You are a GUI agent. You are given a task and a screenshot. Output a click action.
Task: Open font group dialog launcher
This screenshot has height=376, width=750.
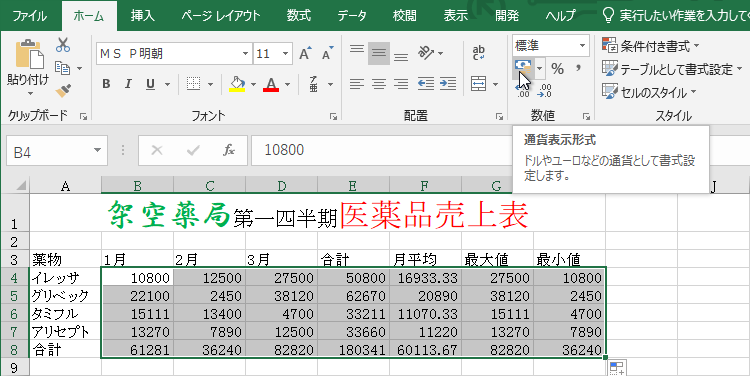coord(333,116)
